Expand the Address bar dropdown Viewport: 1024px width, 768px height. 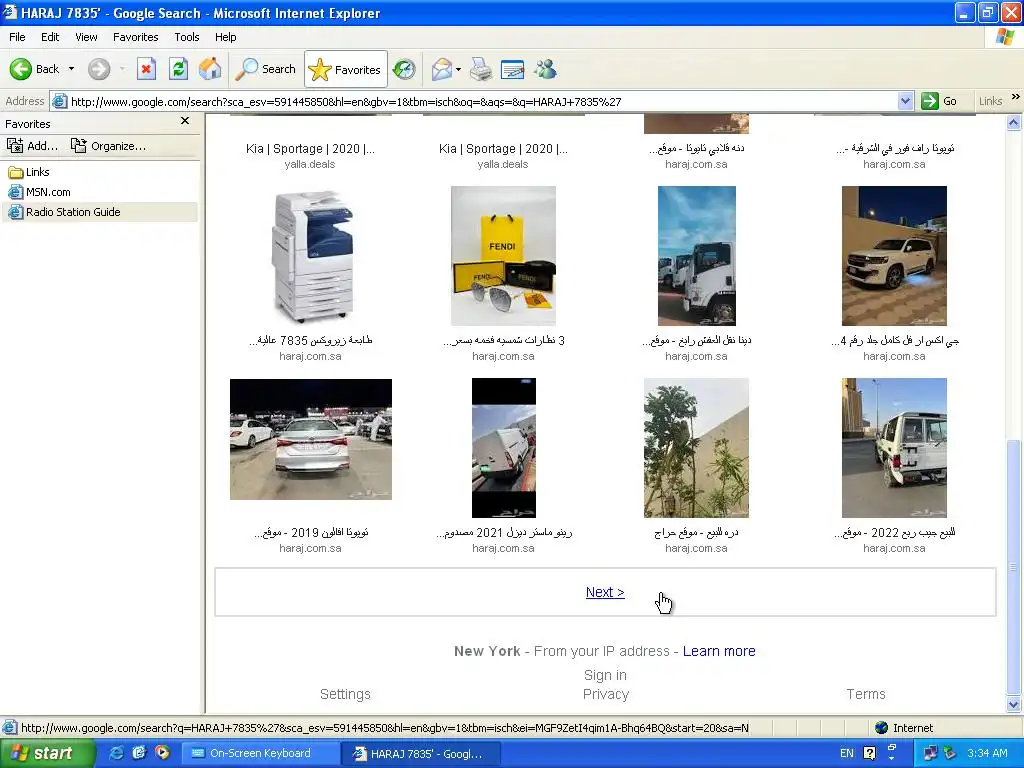(905, 101)
